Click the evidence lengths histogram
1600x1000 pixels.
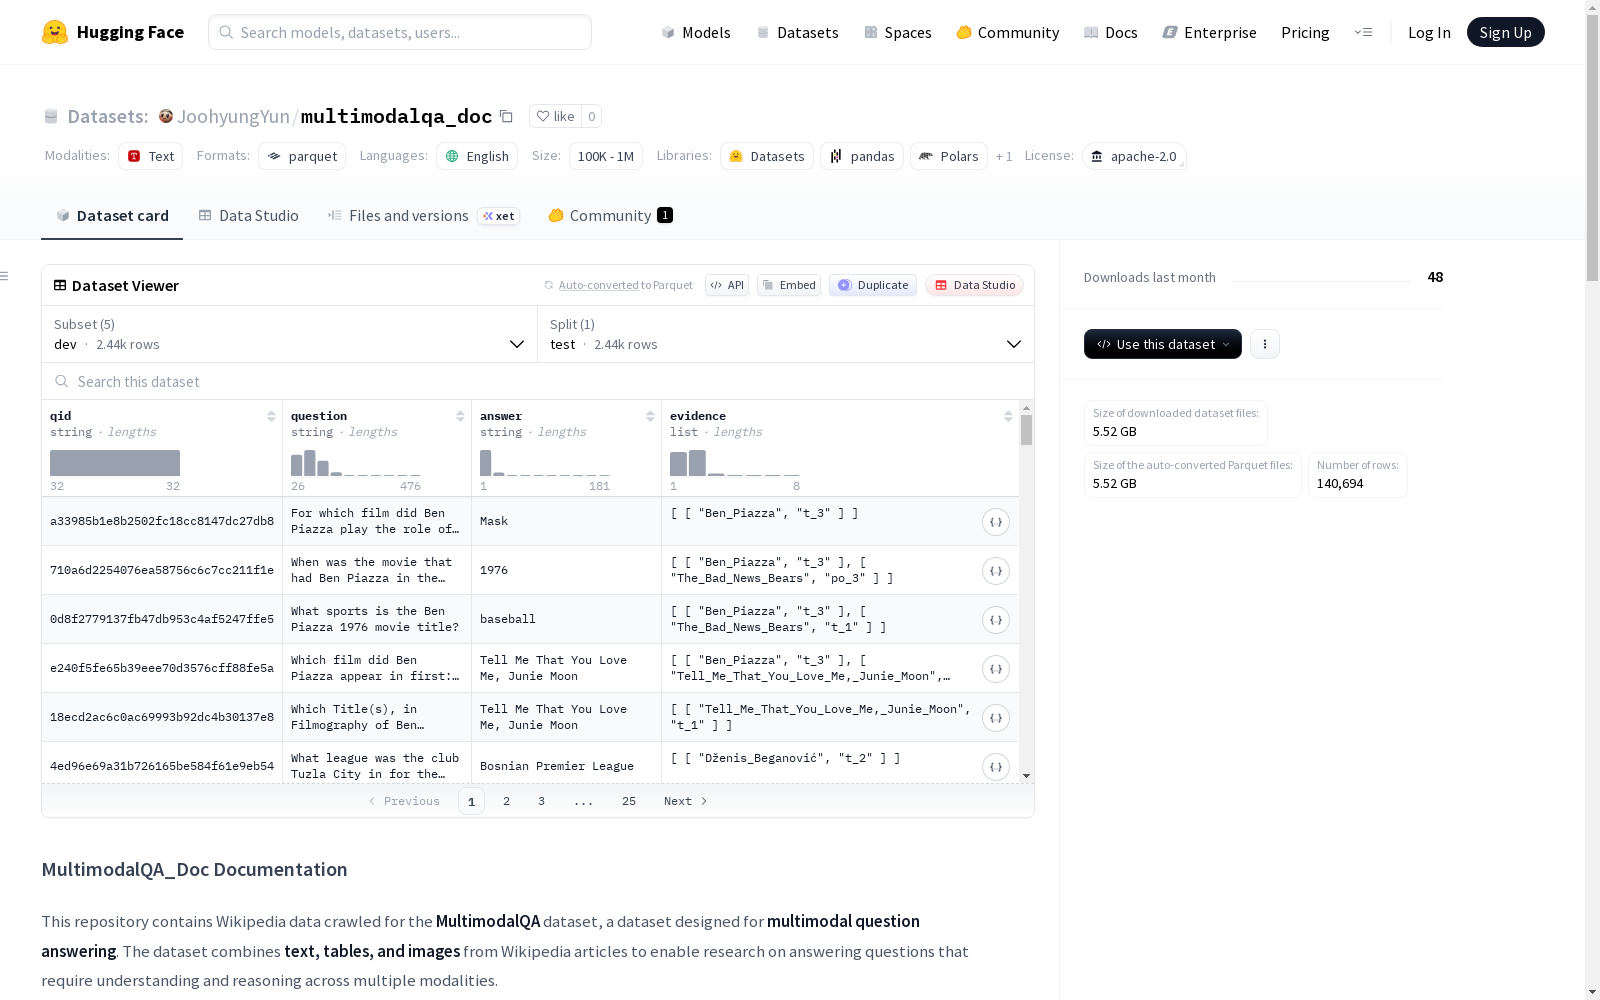(x=734, y=463)
